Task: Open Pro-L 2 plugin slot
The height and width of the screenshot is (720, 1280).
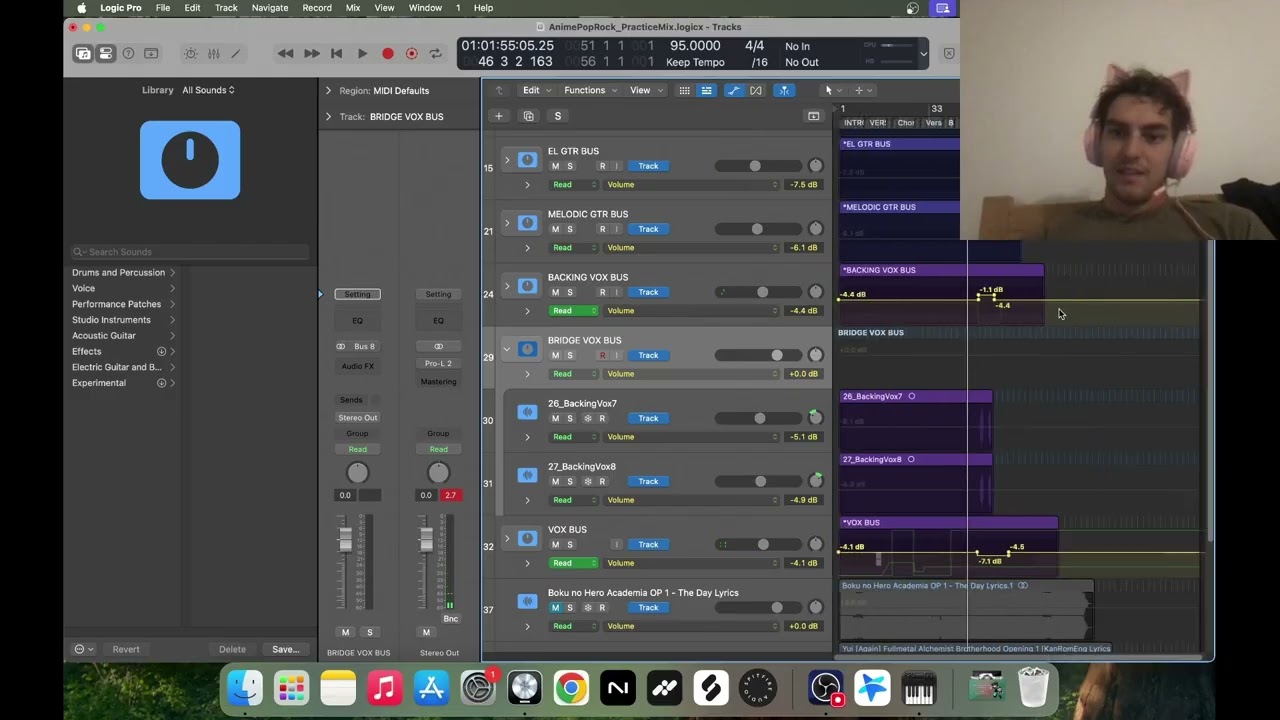Action: [438, 363]
